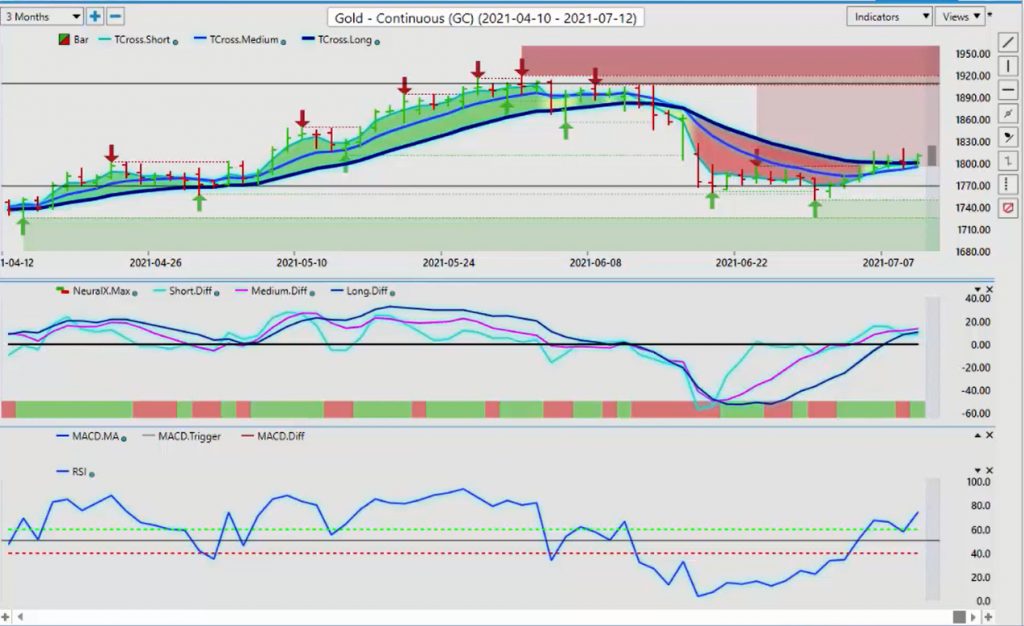Select the horizontal line drawing tool
The image size is (1024, 626).
point(1008,90)
